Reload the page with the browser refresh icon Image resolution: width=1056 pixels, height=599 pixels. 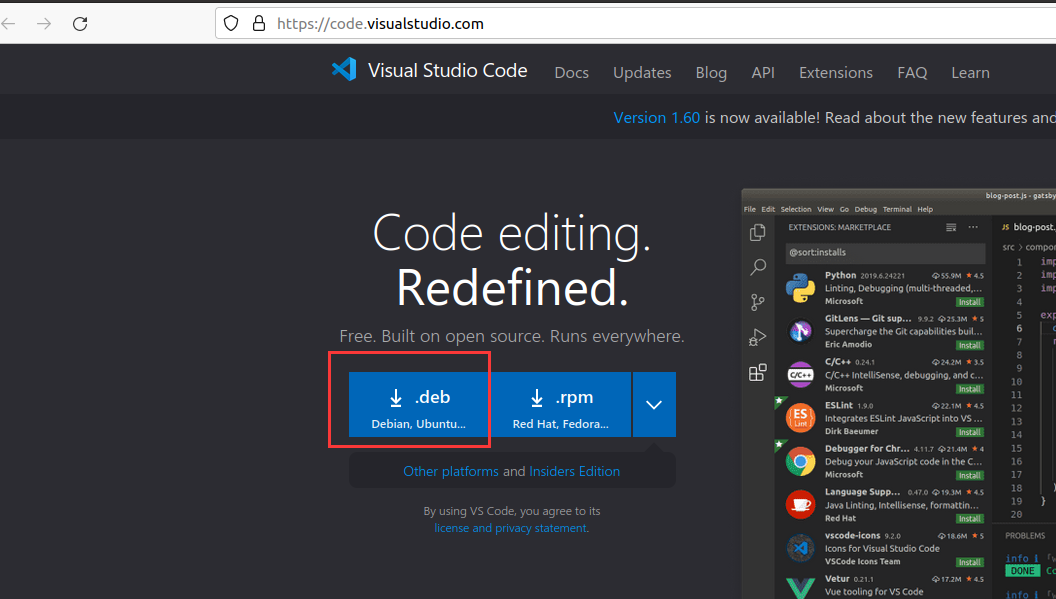point(80,24)
